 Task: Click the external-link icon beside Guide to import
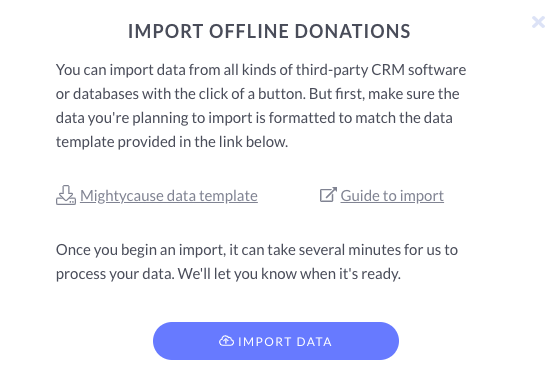(x=328, y=195)
